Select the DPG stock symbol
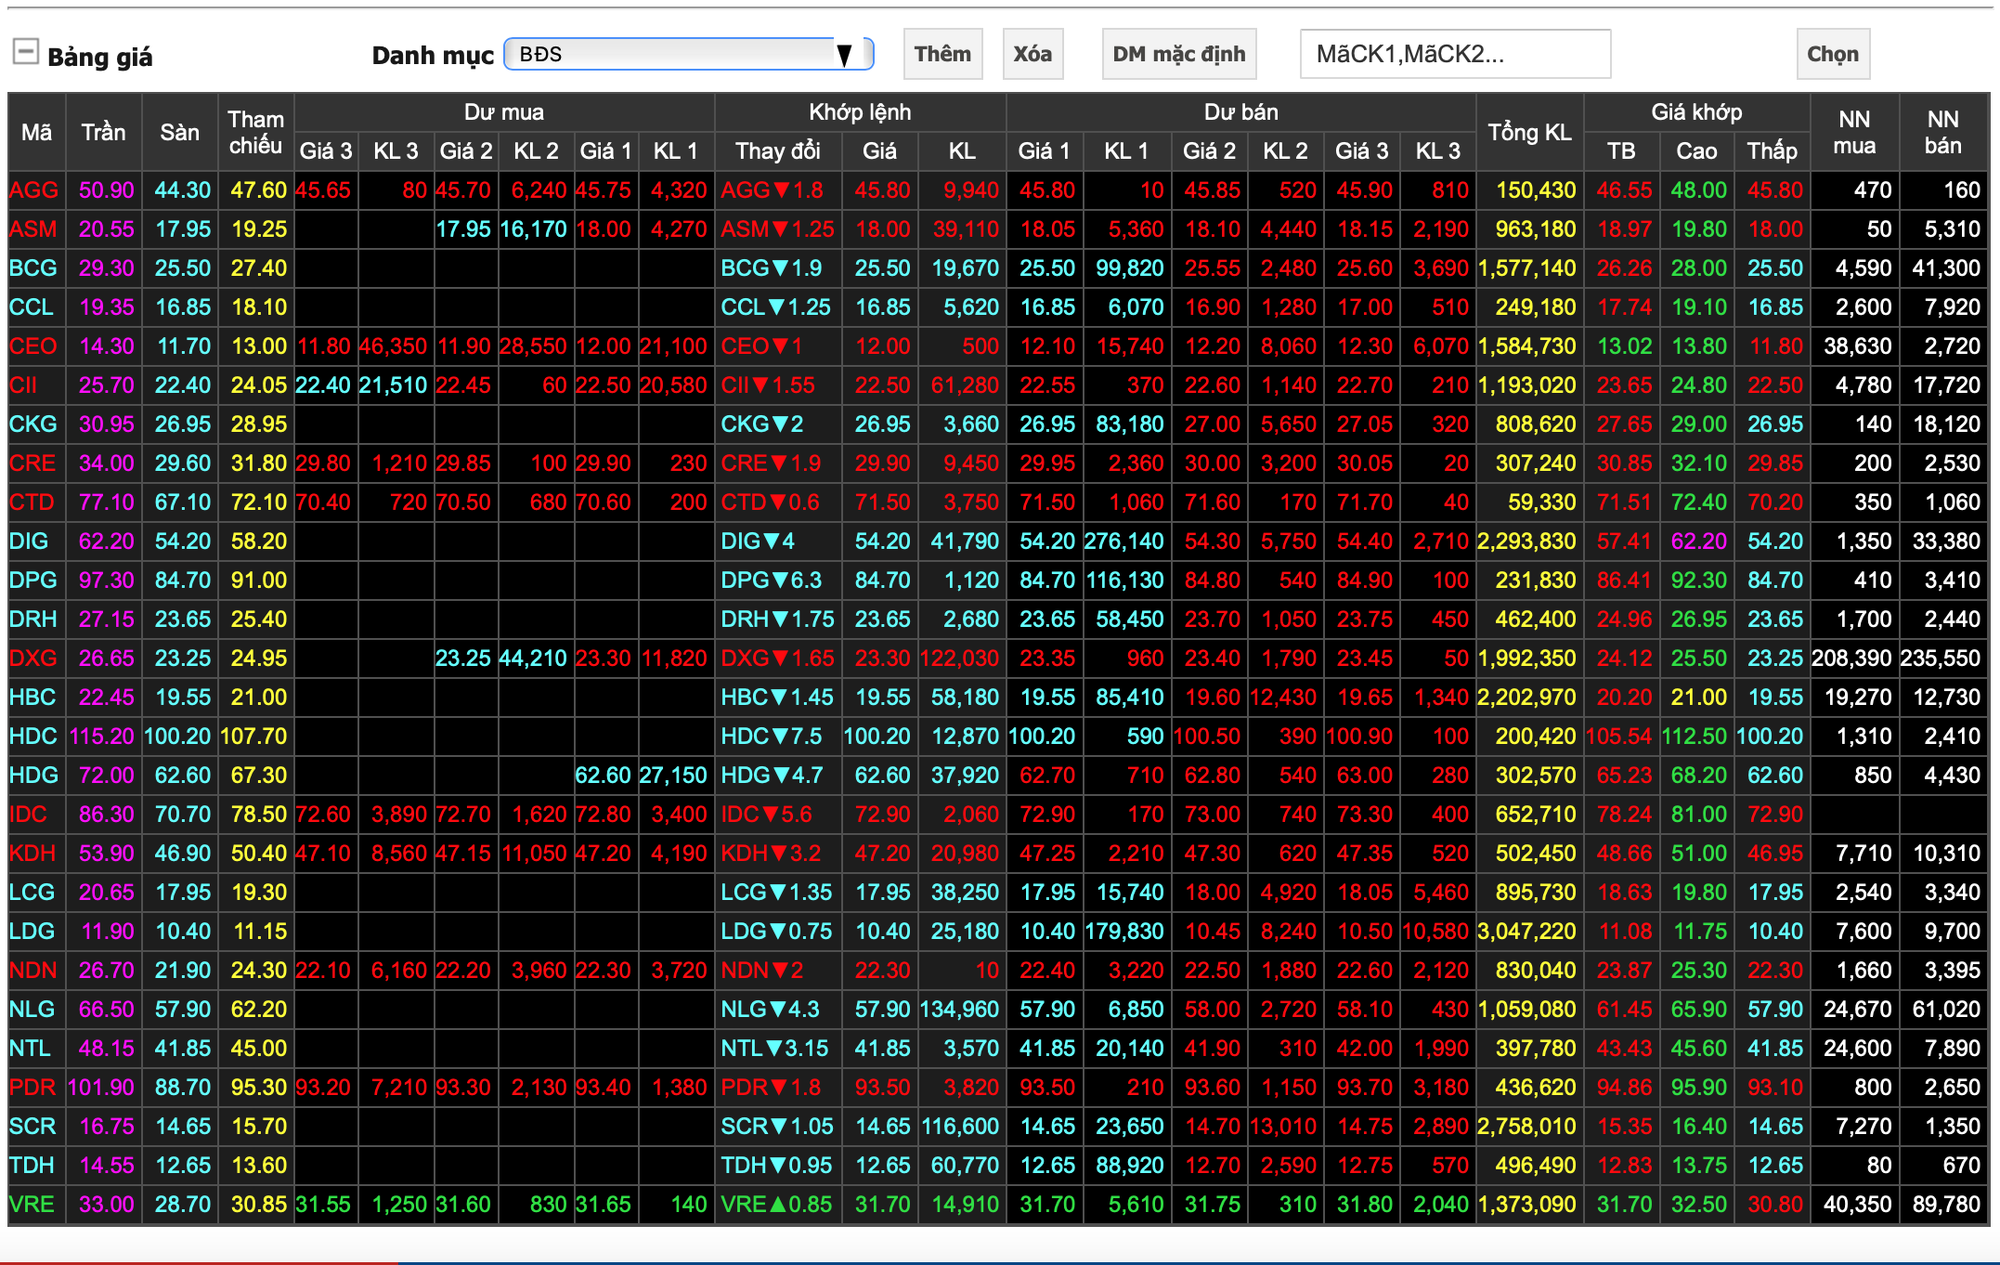Screen dimensions: 2000x1265 pyautogui.click(x=33, y=580)
